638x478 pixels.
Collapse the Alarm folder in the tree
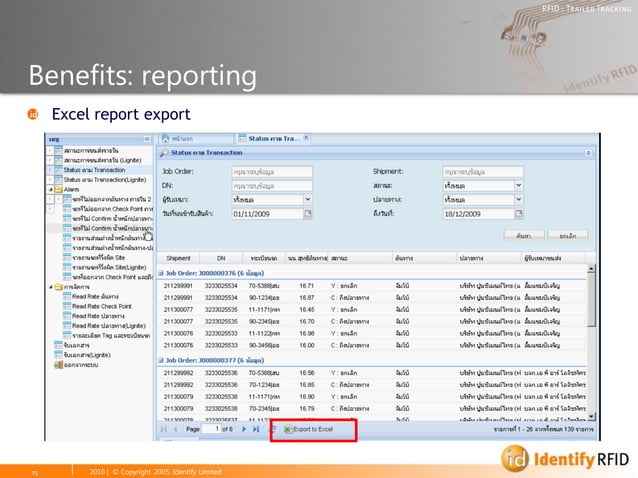coord(50,188)
